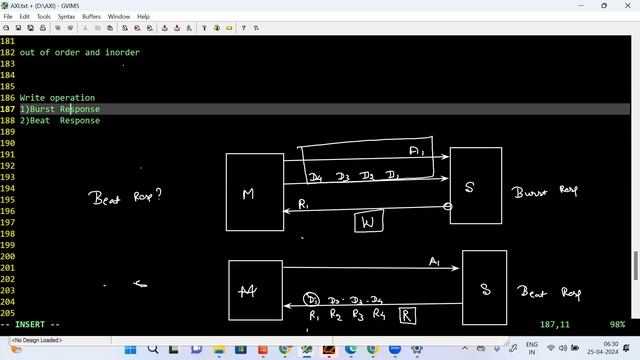Build tags with the toolbar icon
Viewport: 640px width, 360px height.
(217, 28)
